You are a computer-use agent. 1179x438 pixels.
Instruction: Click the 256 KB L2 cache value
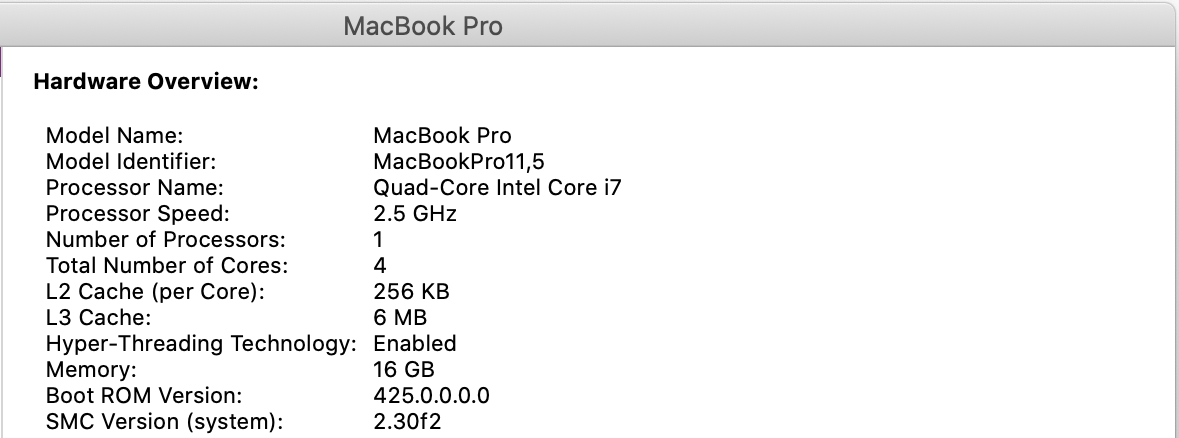click(411, 291)
